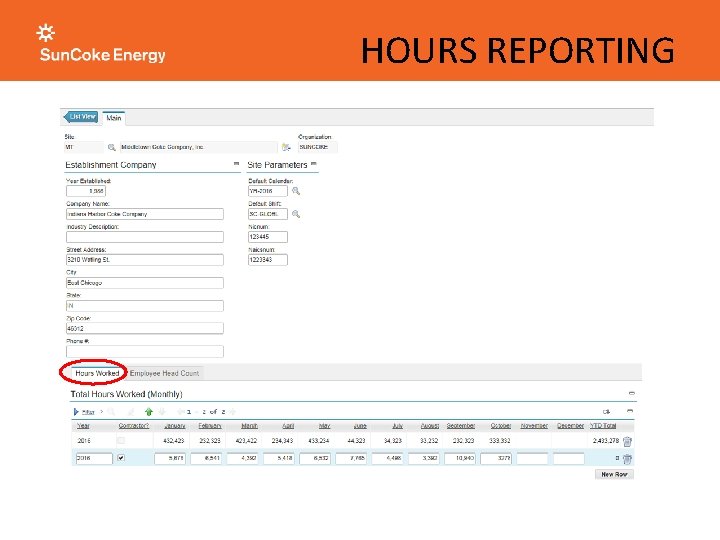Sort by May column header

coord(324,426)
